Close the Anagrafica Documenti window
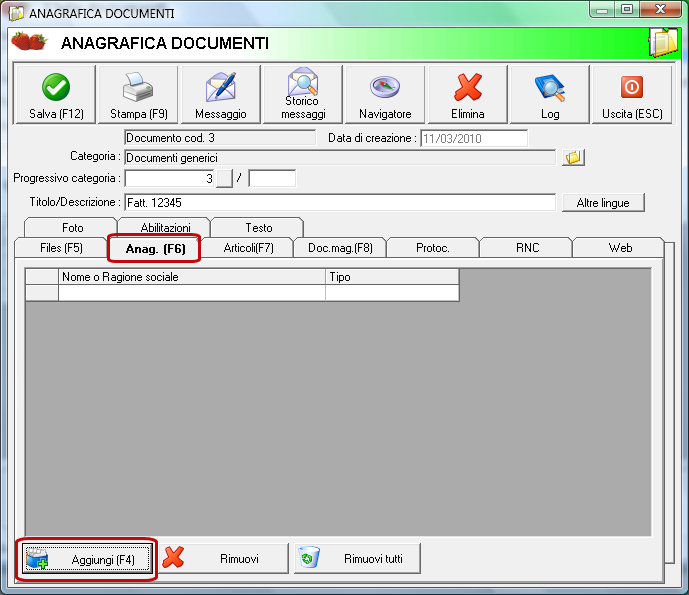The width and height of the screenshot is (689, 595). (660, 10)
